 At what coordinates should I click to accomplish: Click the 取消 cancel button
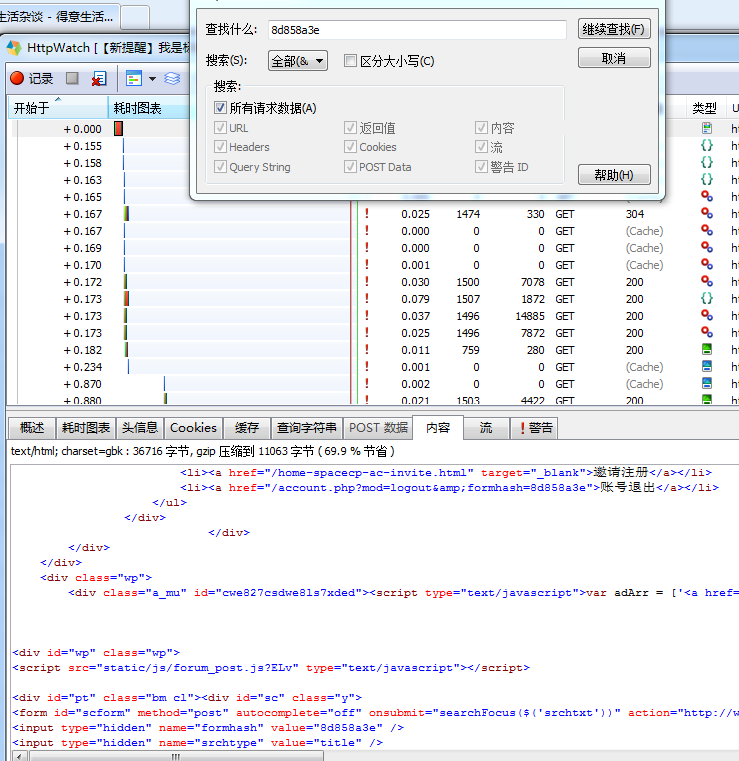tap(614, 58)
